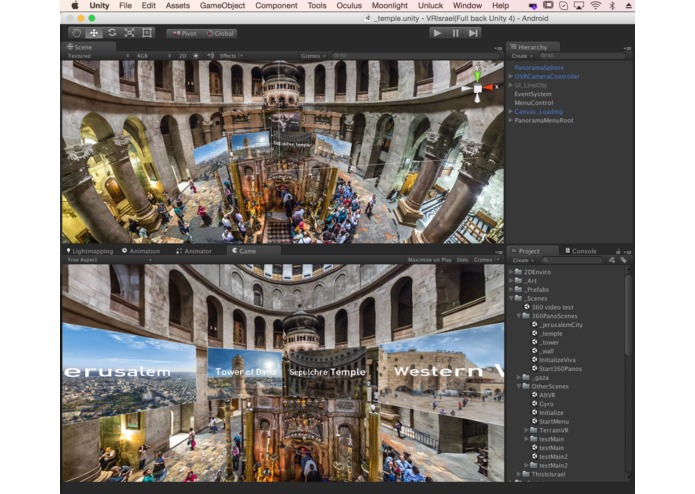Image resolution: width=695 pixels, height=494 pixels.
Task: Open Hierarchy Create dropdown
Action: [x=522, y=56]
